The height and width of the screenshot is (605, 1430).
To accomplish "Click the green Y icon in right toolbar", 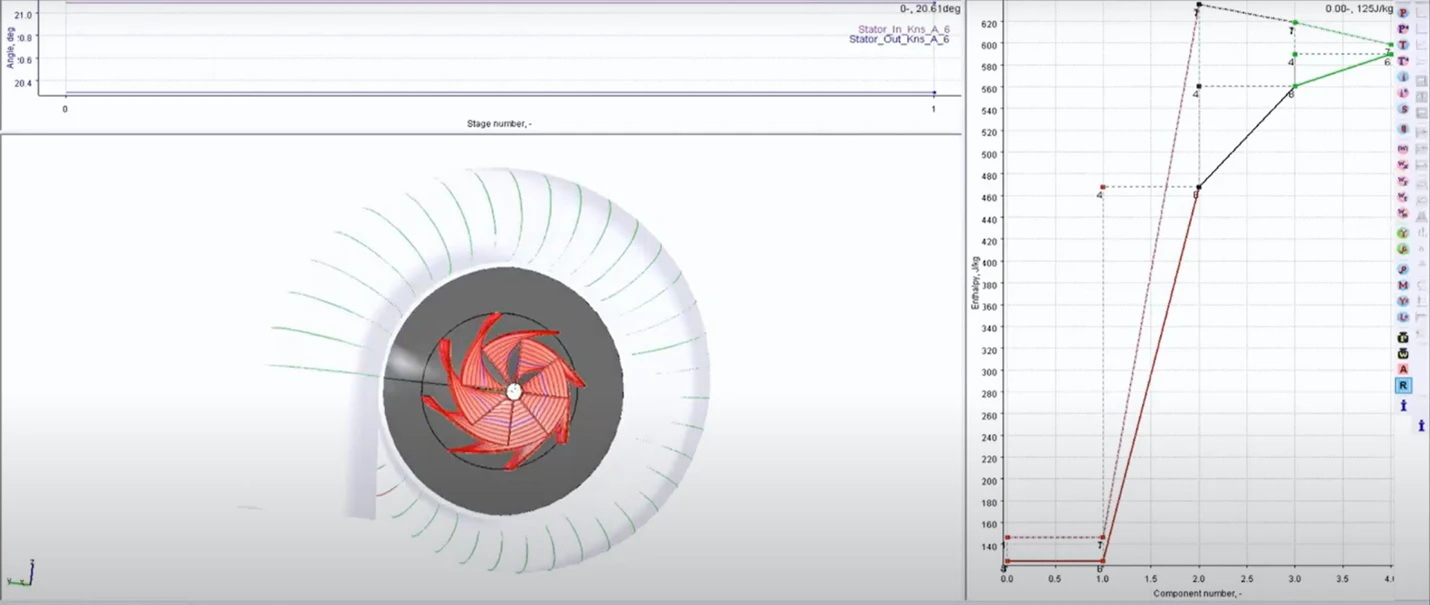I will click(x=1403, y=233).
